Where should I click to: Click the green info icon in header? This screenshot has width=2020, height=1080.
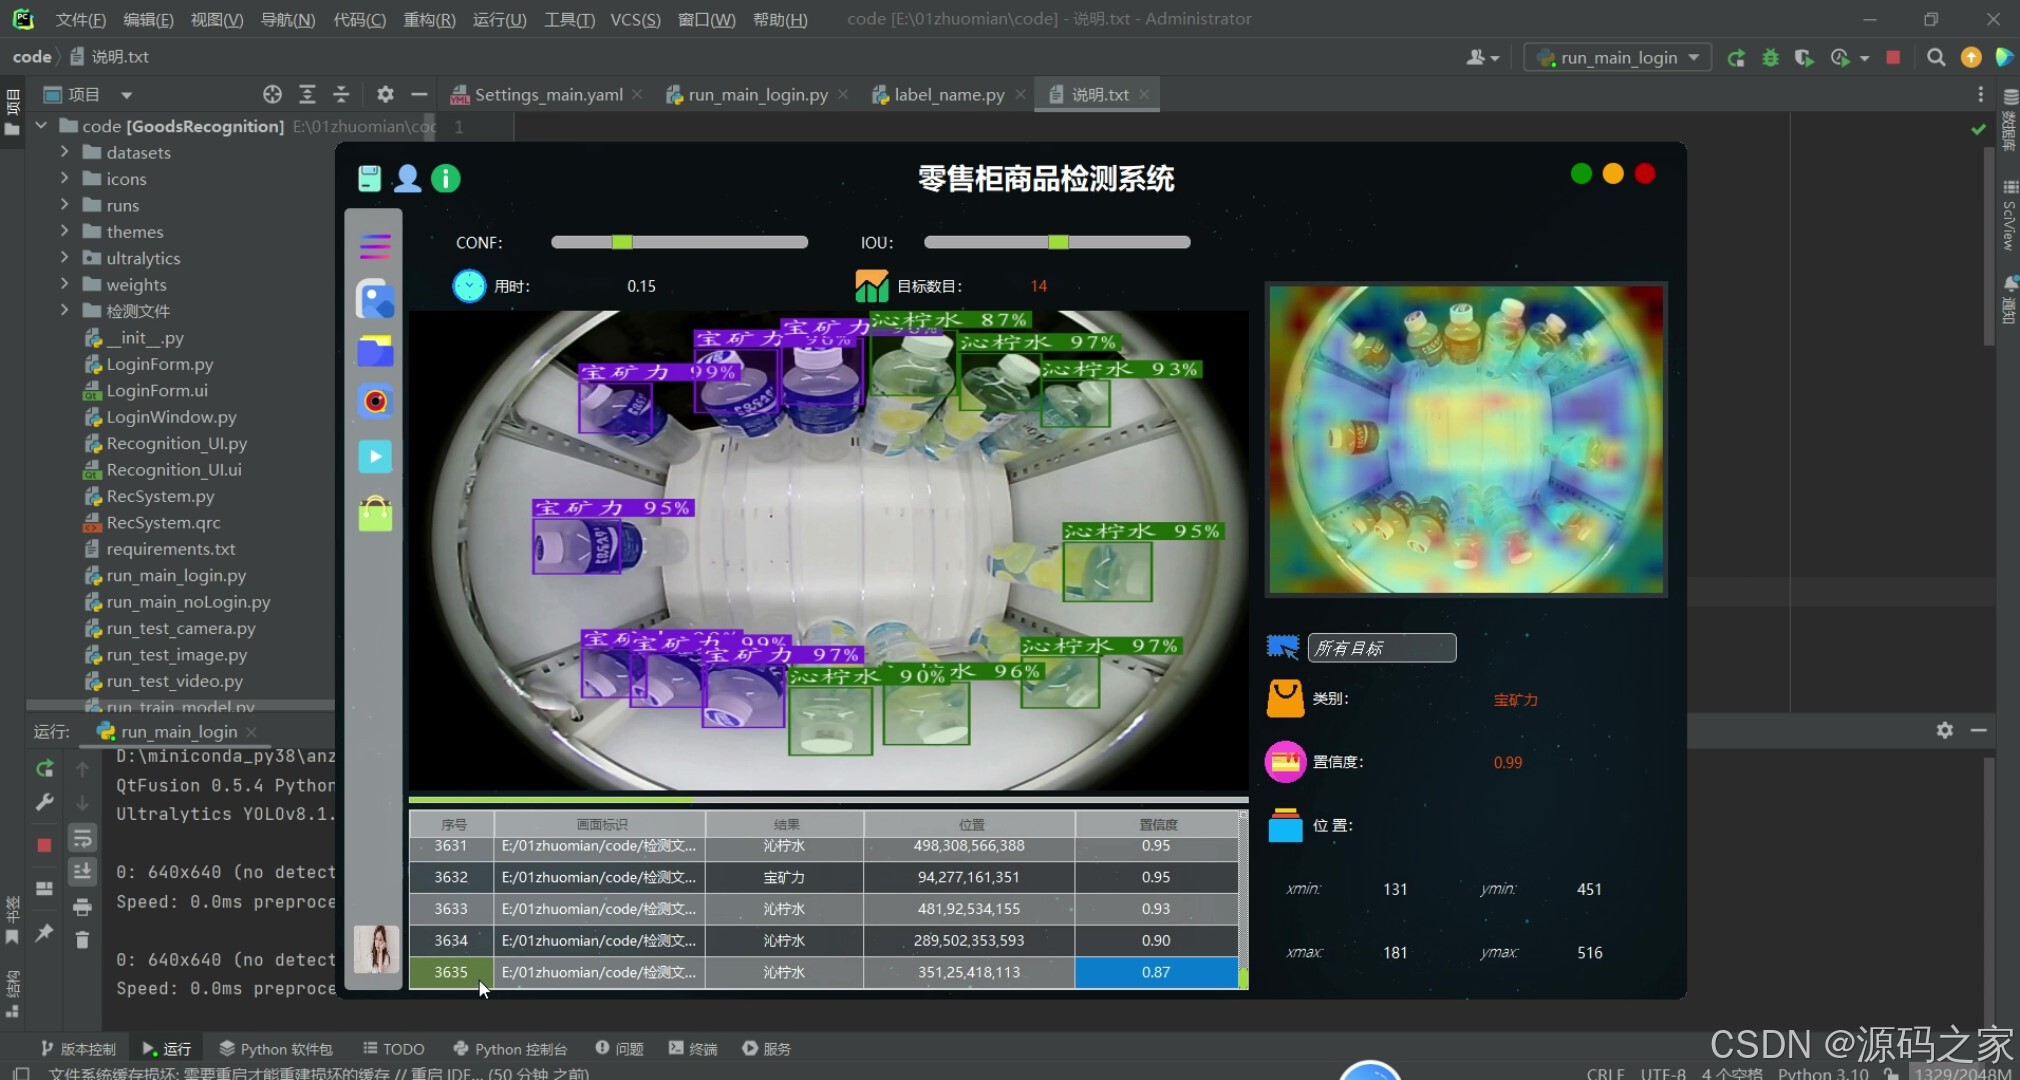pos(446,179)
